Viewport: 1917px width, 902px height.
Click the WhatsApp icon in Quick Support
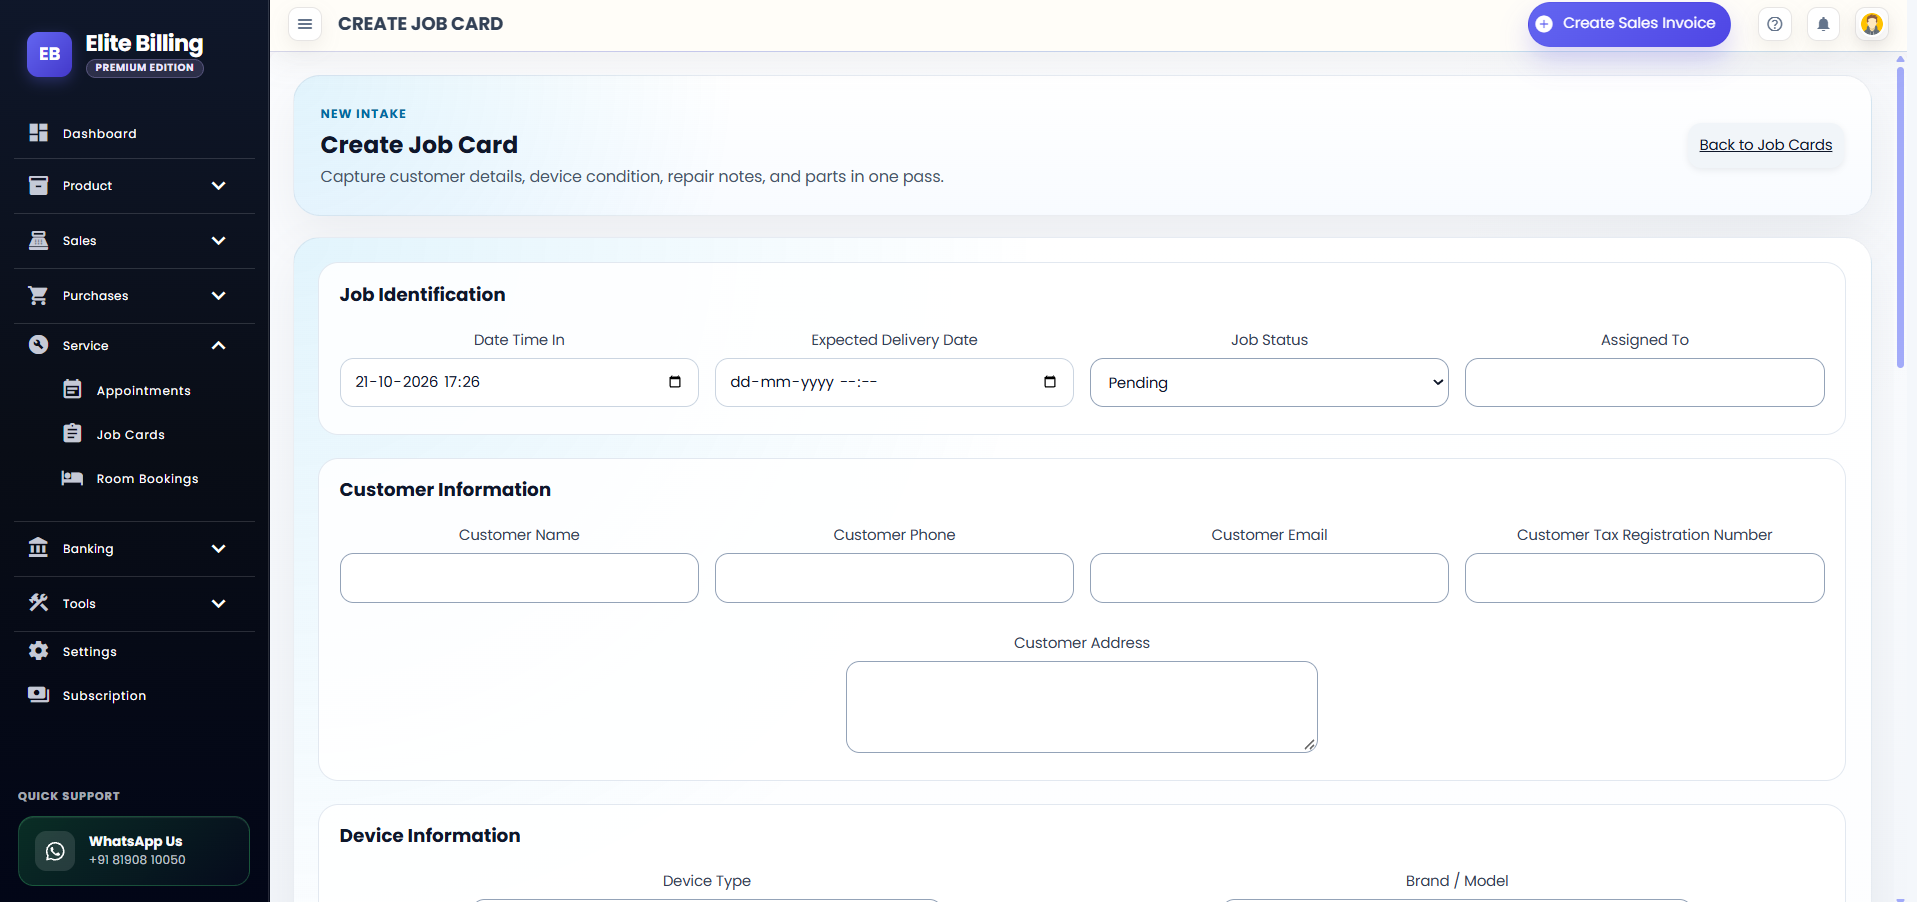[x=55, y=851]
